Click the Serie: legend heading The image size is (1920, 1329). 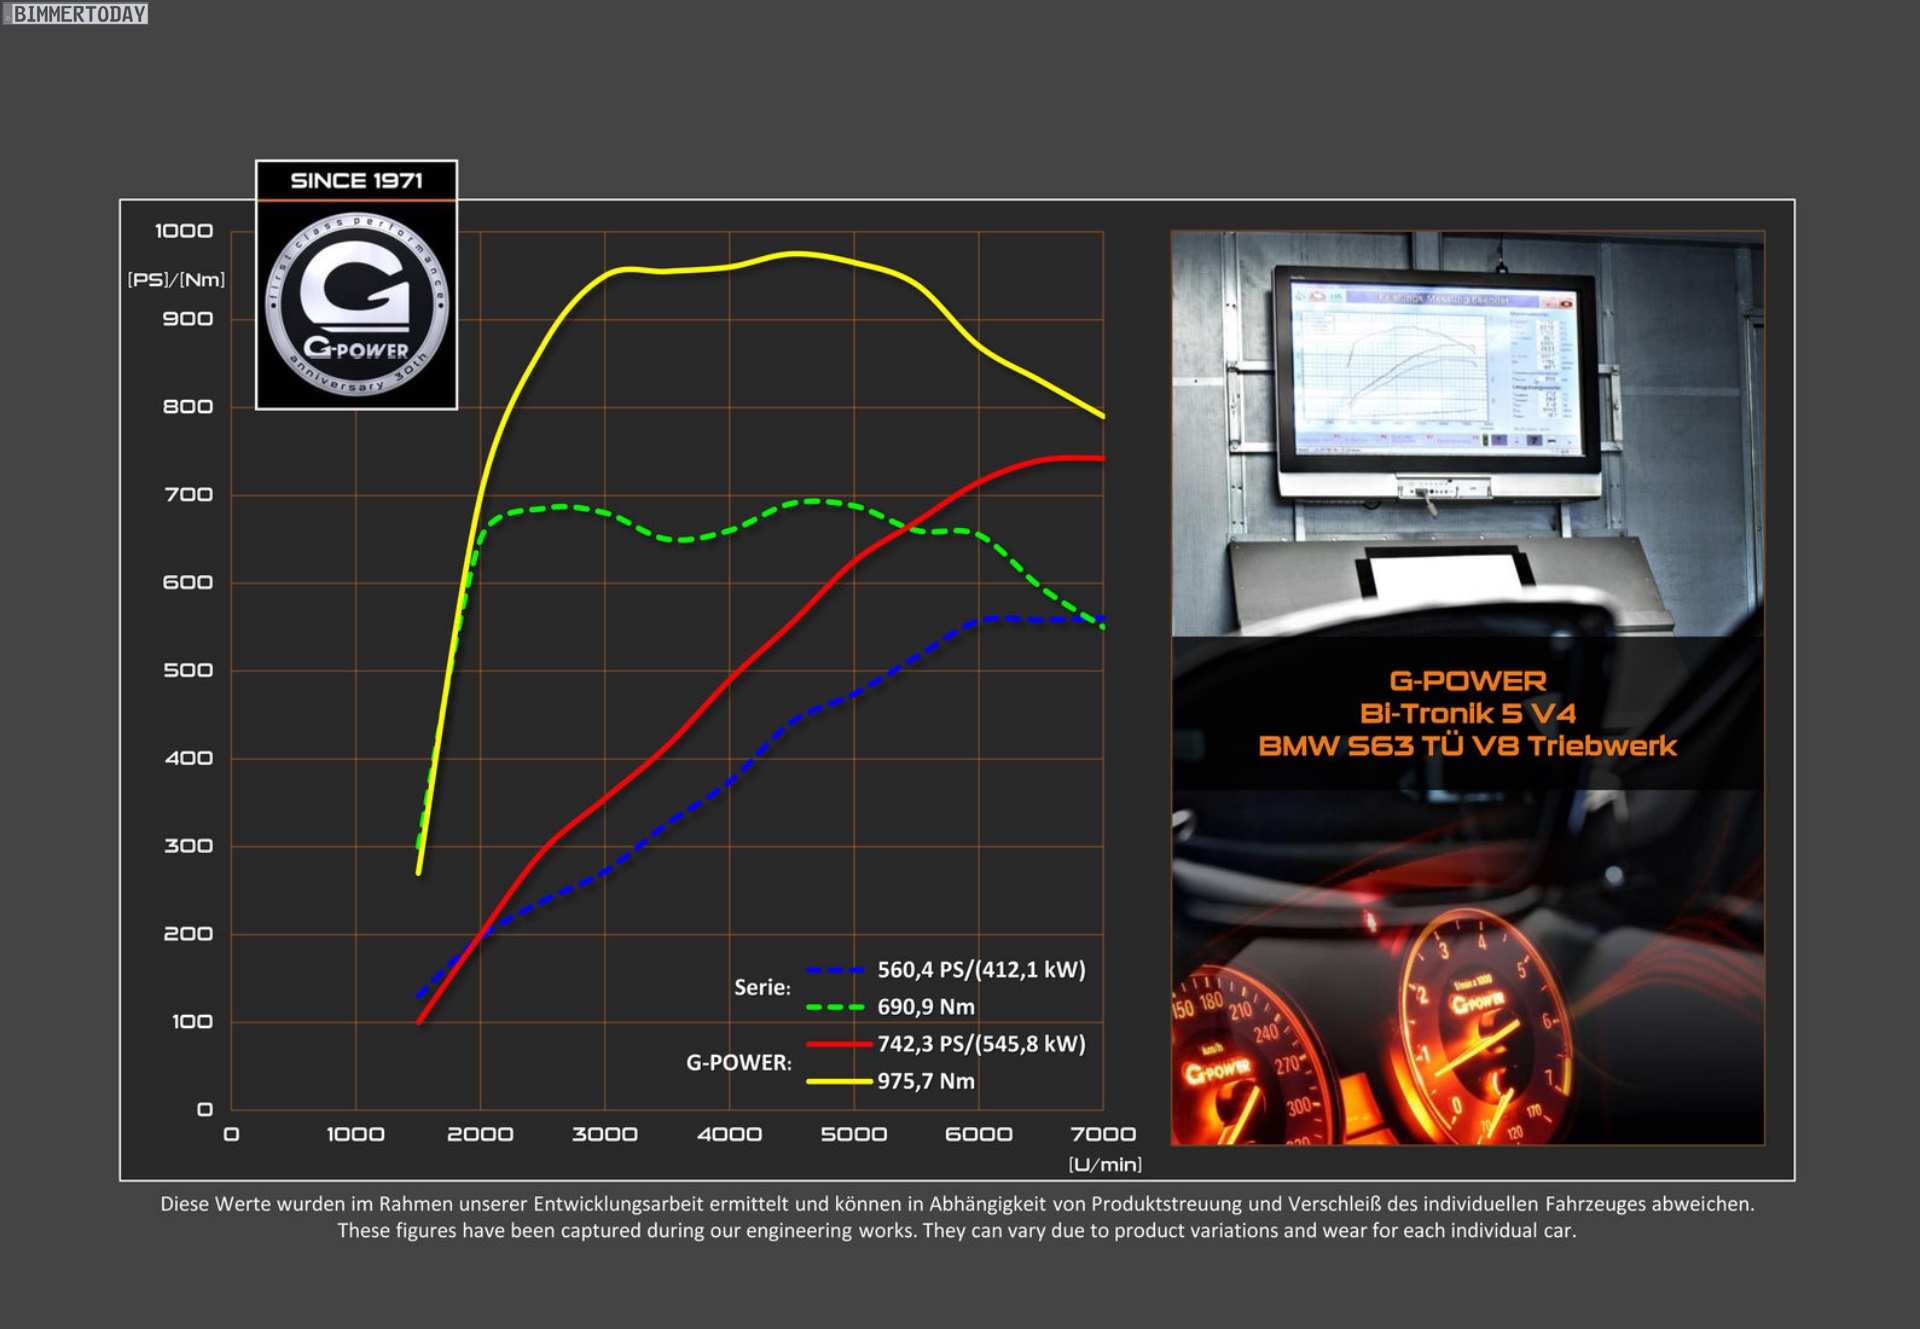[762, 988]
